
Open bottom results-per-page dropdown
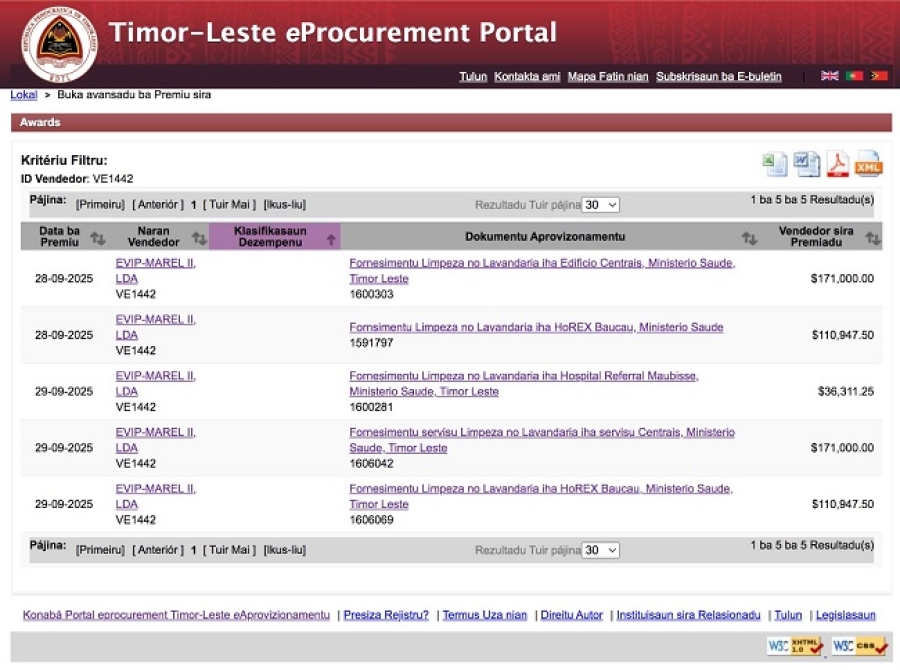[x=601, y=550]
